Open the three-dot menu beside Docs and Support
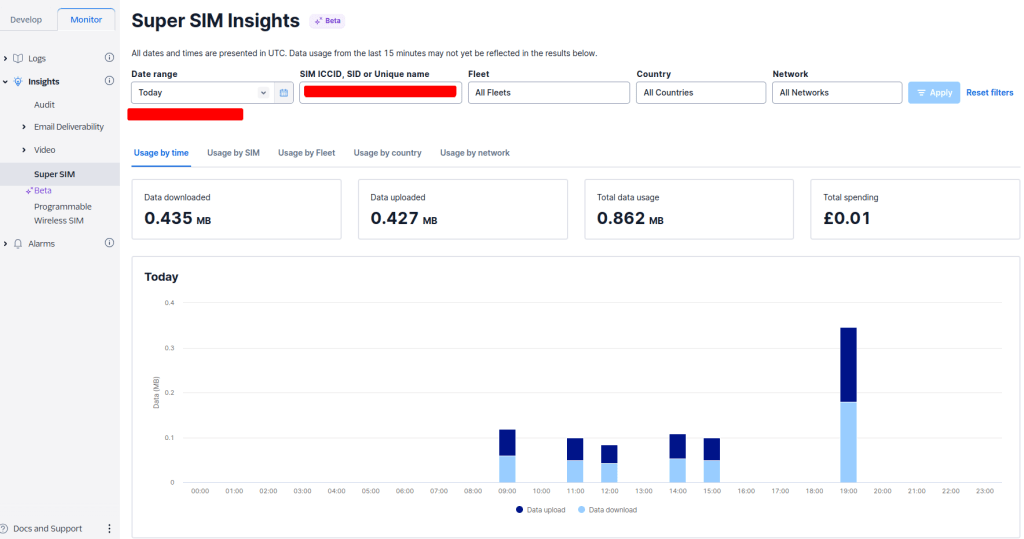Viewport: 1024px width, 539px height. coord(109,528)
